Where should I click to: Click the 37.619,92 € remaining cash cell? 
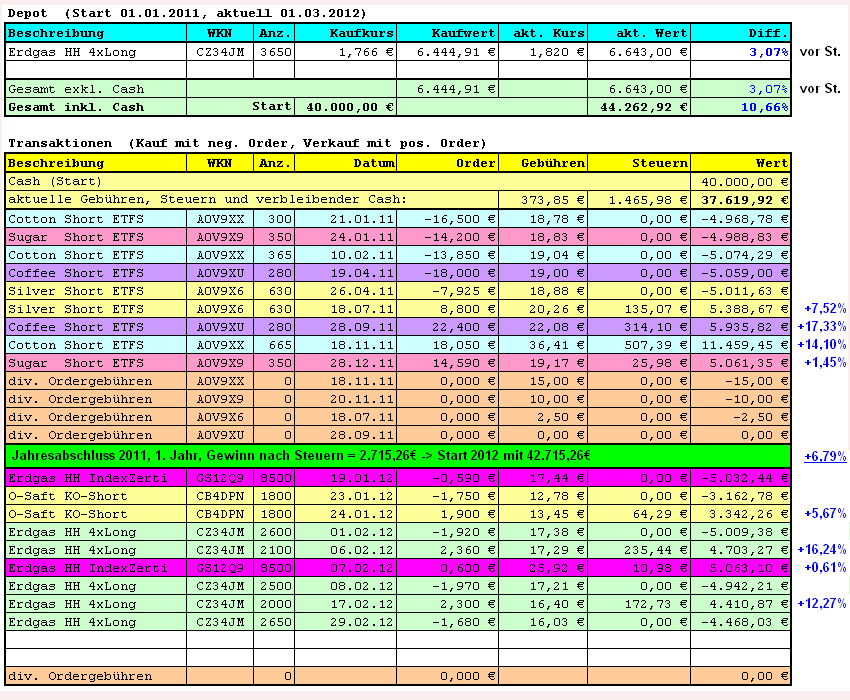point(745,199)
